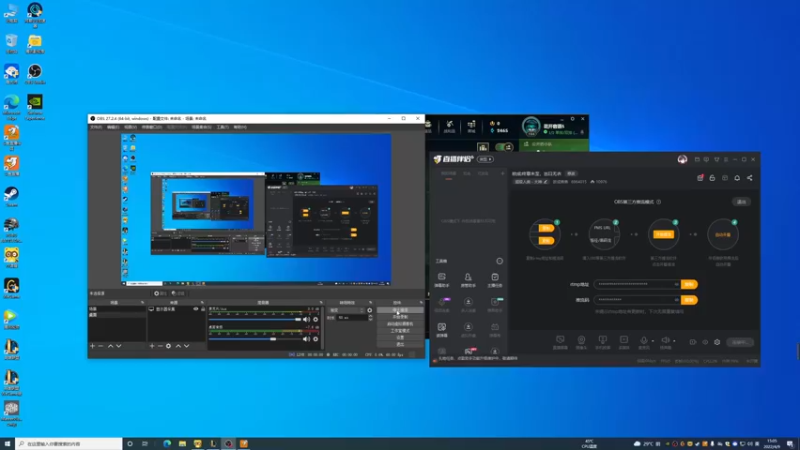
Task: Open scene transition type dropdown
Action: coord(347,310)
